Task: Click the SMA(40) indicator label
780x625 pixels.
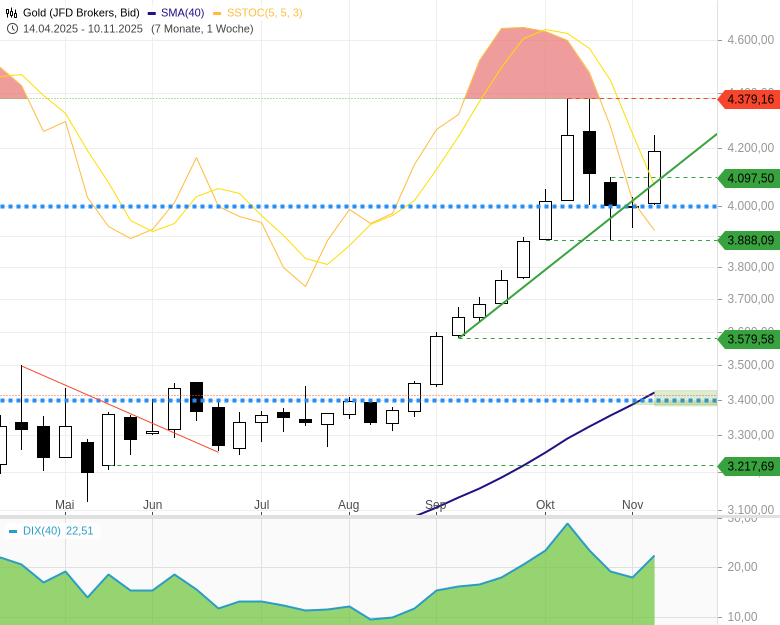Action: point(182,13)
